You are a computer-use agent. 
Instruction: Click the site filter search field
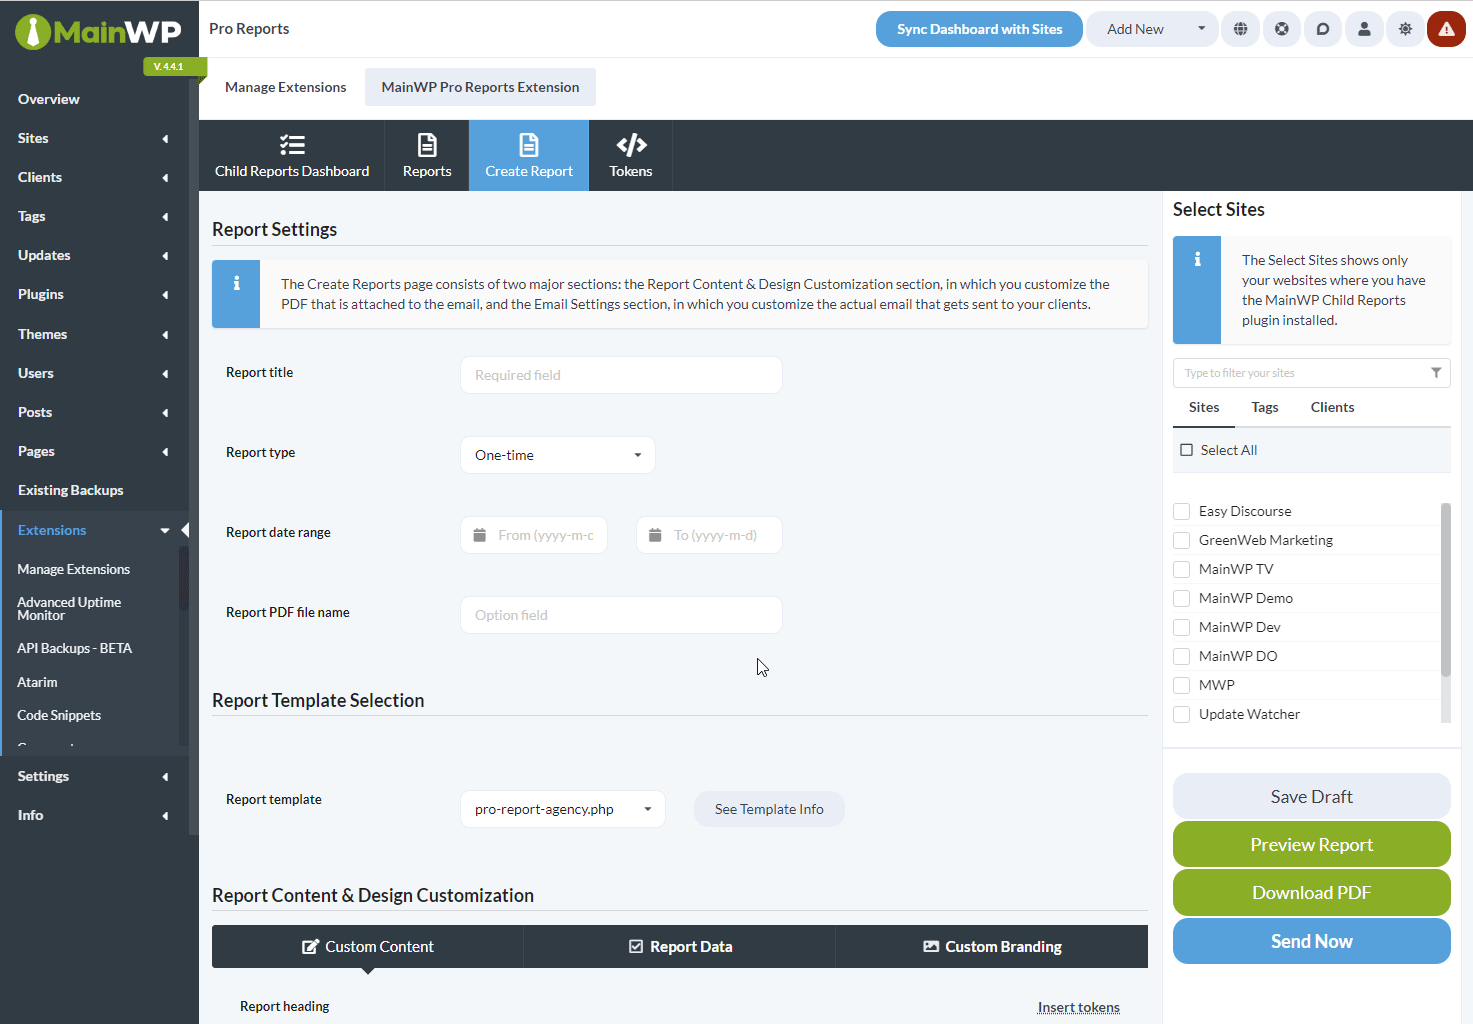click(x=1311, y=373)
